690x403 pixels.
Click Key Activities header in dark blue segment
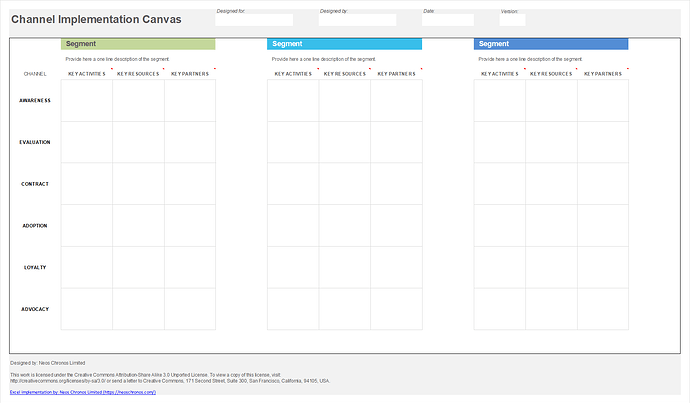499,74
